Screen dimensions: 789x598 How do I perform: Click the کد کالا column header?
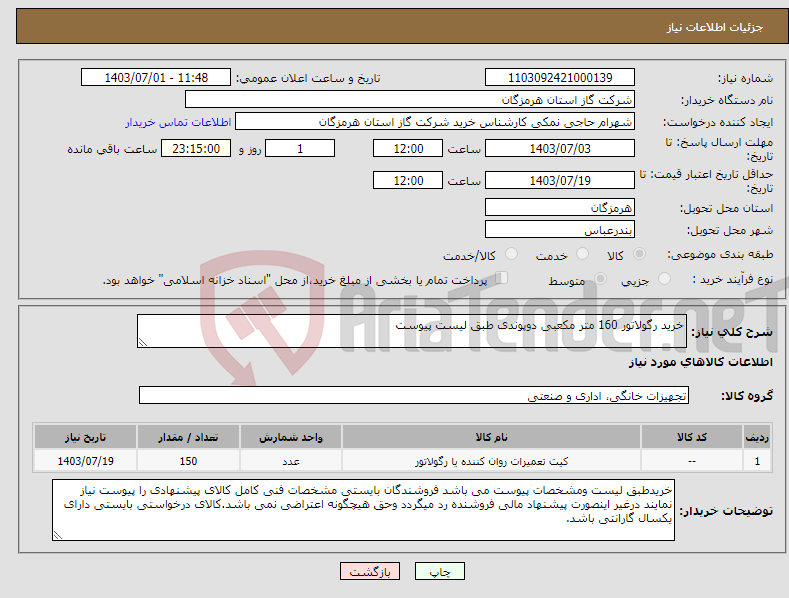coord(692,437)
